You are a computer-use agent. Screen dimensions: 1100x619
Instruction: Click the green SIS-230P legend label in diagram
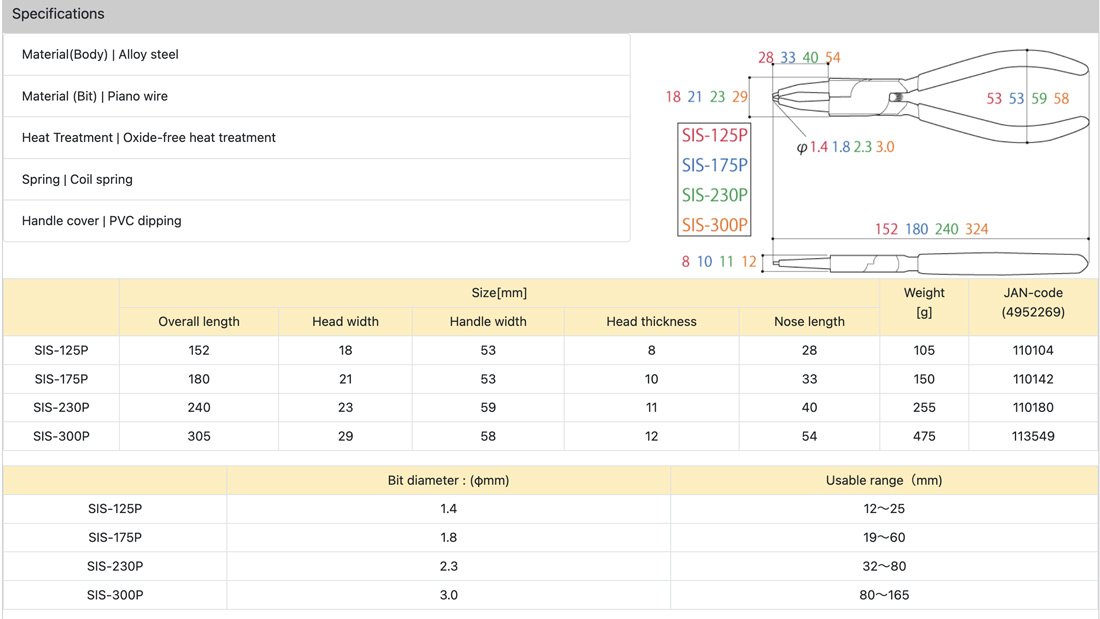[x=714, y=195]
